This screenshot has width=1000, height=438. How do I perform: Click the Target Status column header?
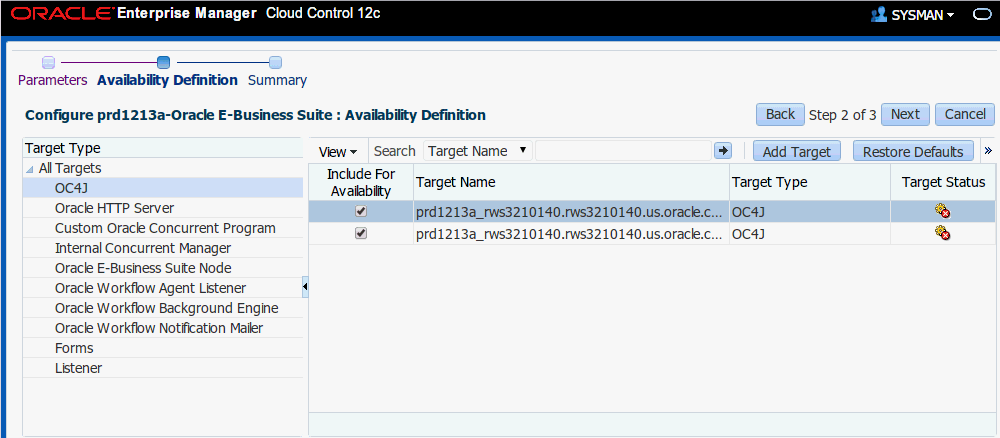(x=943, y=182)
